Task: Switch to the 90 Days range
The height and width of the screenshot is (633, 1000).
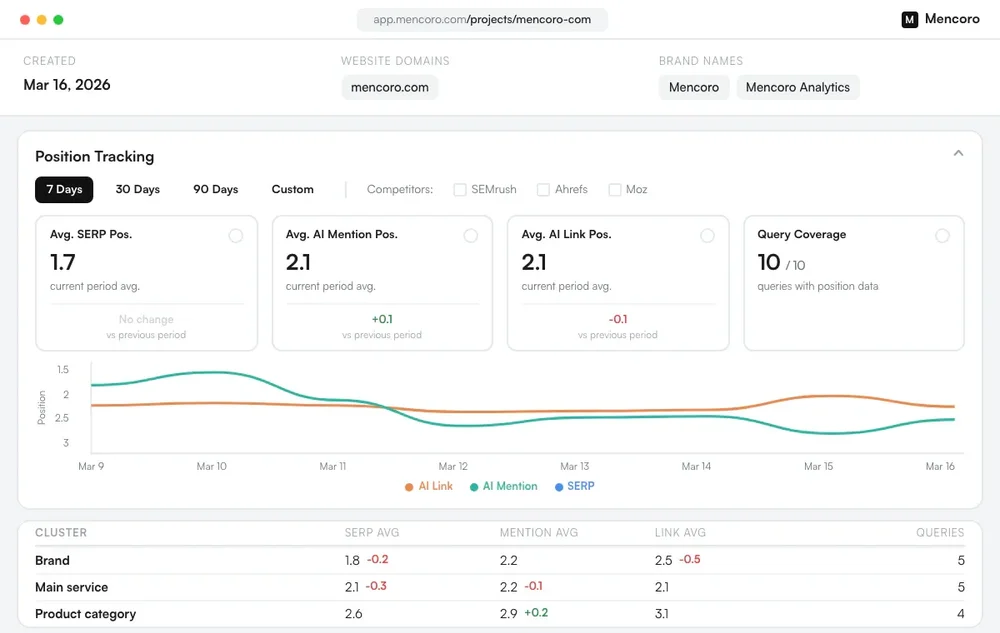Action: (x=216, y=189)
